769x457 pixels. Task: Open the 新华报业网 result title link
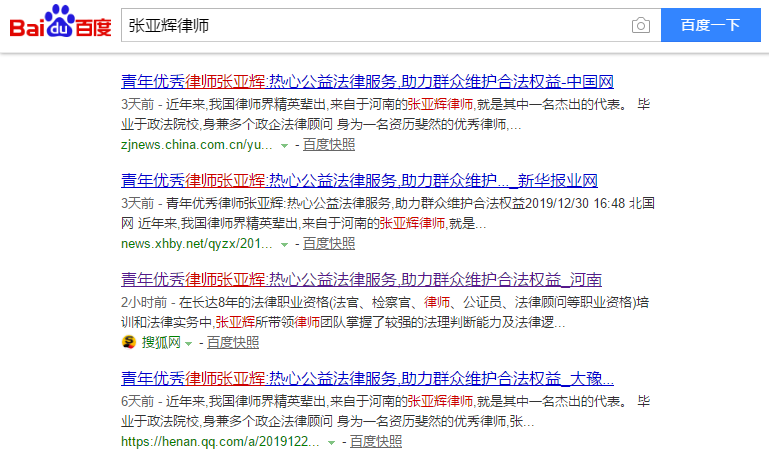(x=359, y=180)
